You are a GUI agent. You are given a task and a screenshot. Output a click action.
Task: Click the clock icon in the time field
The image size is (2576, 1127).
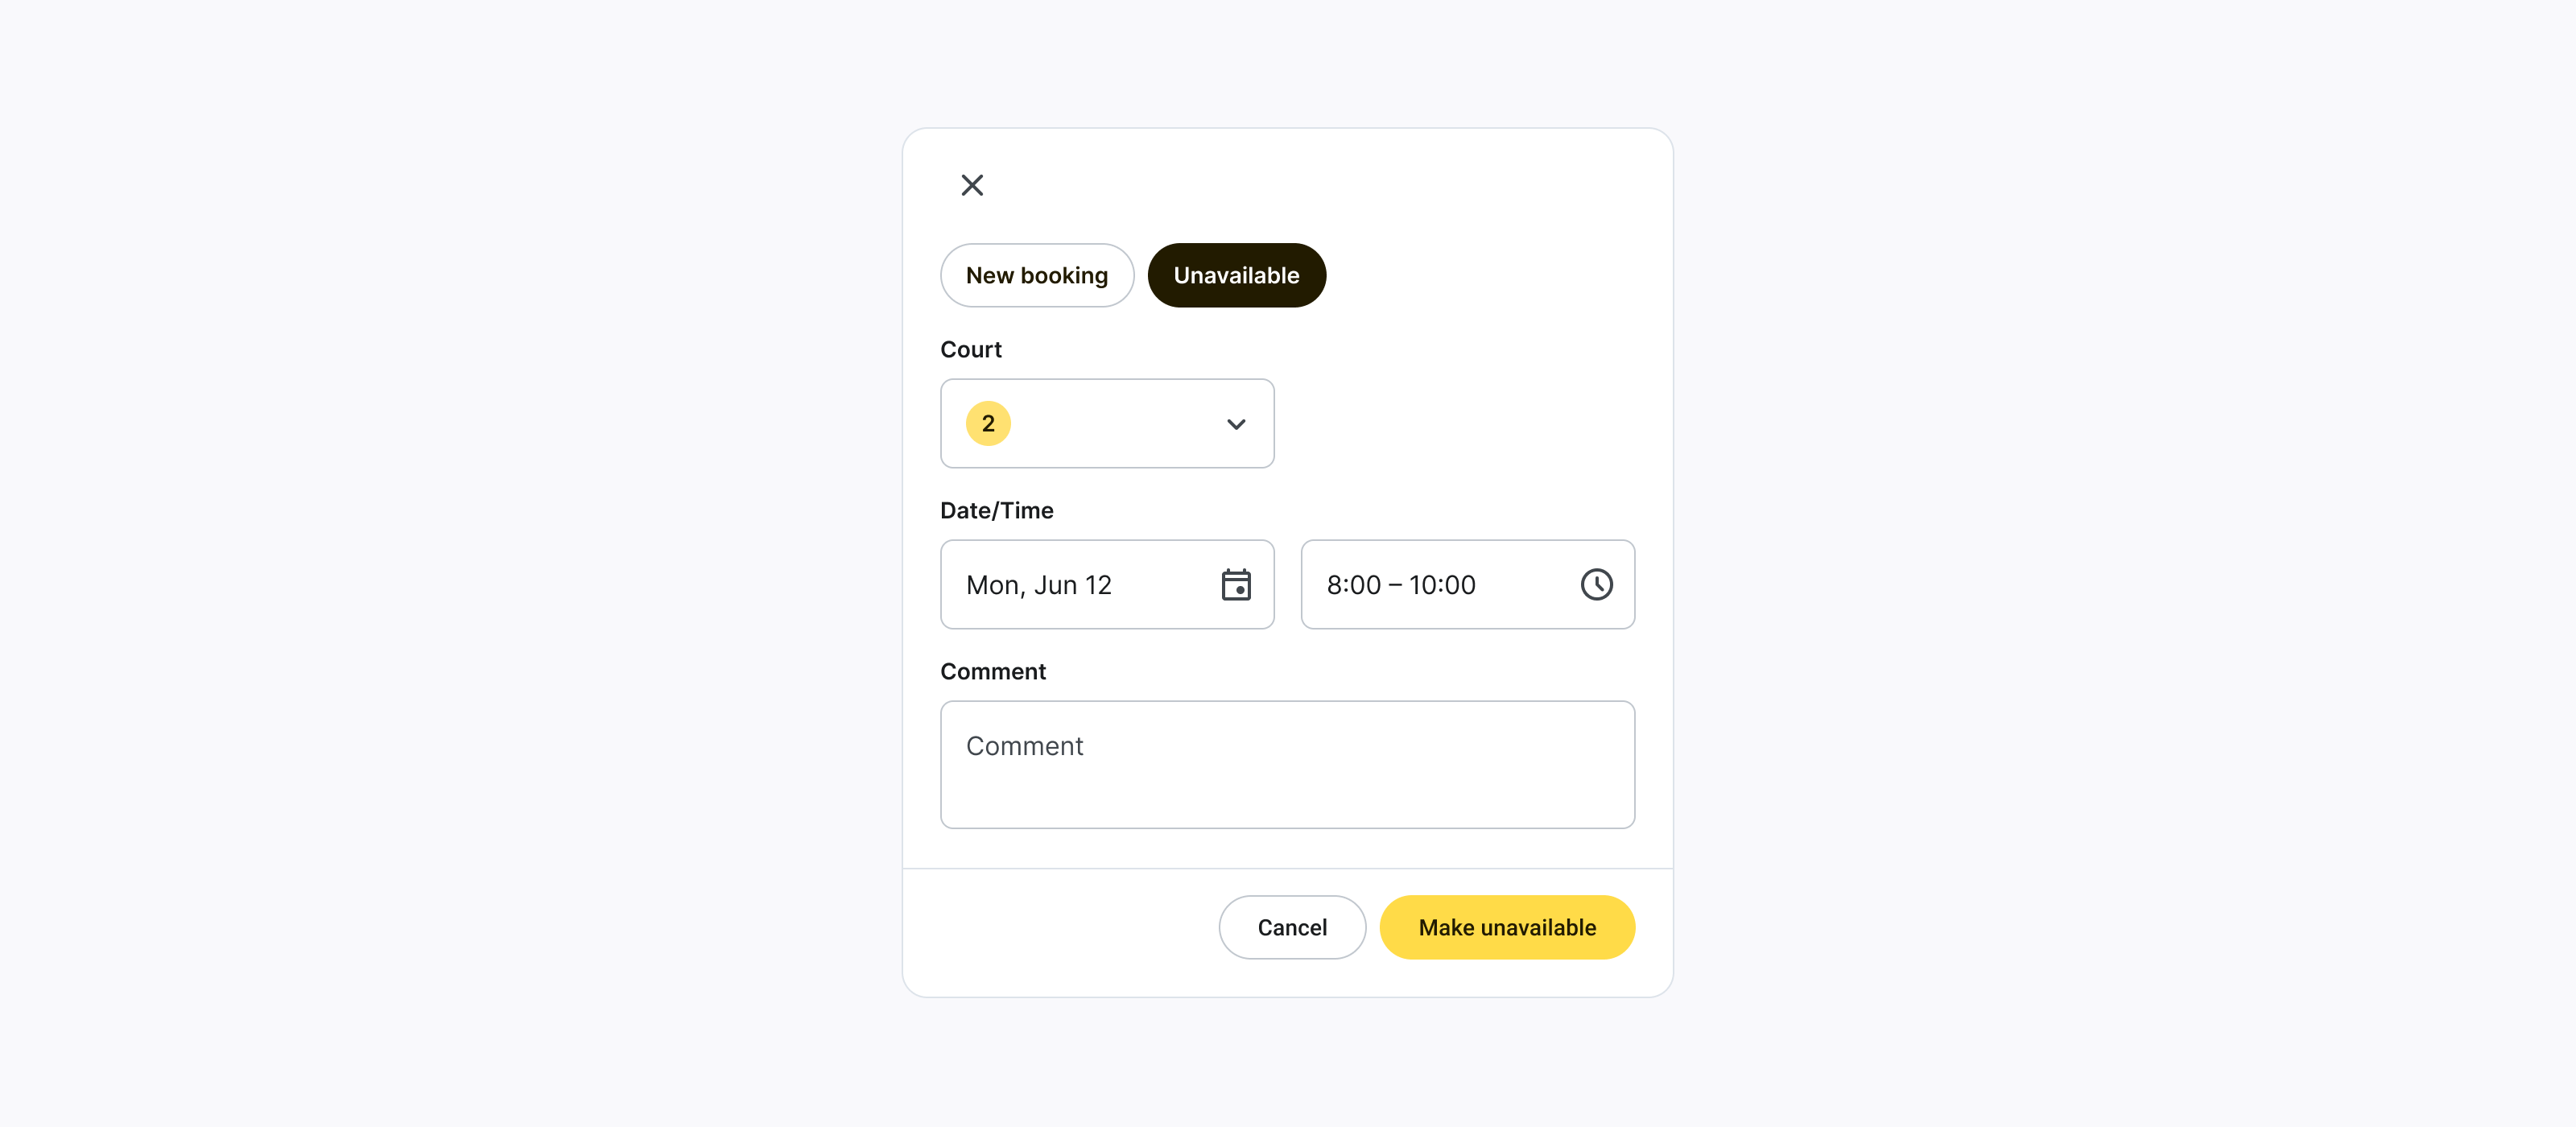(x=1596, y=584)
